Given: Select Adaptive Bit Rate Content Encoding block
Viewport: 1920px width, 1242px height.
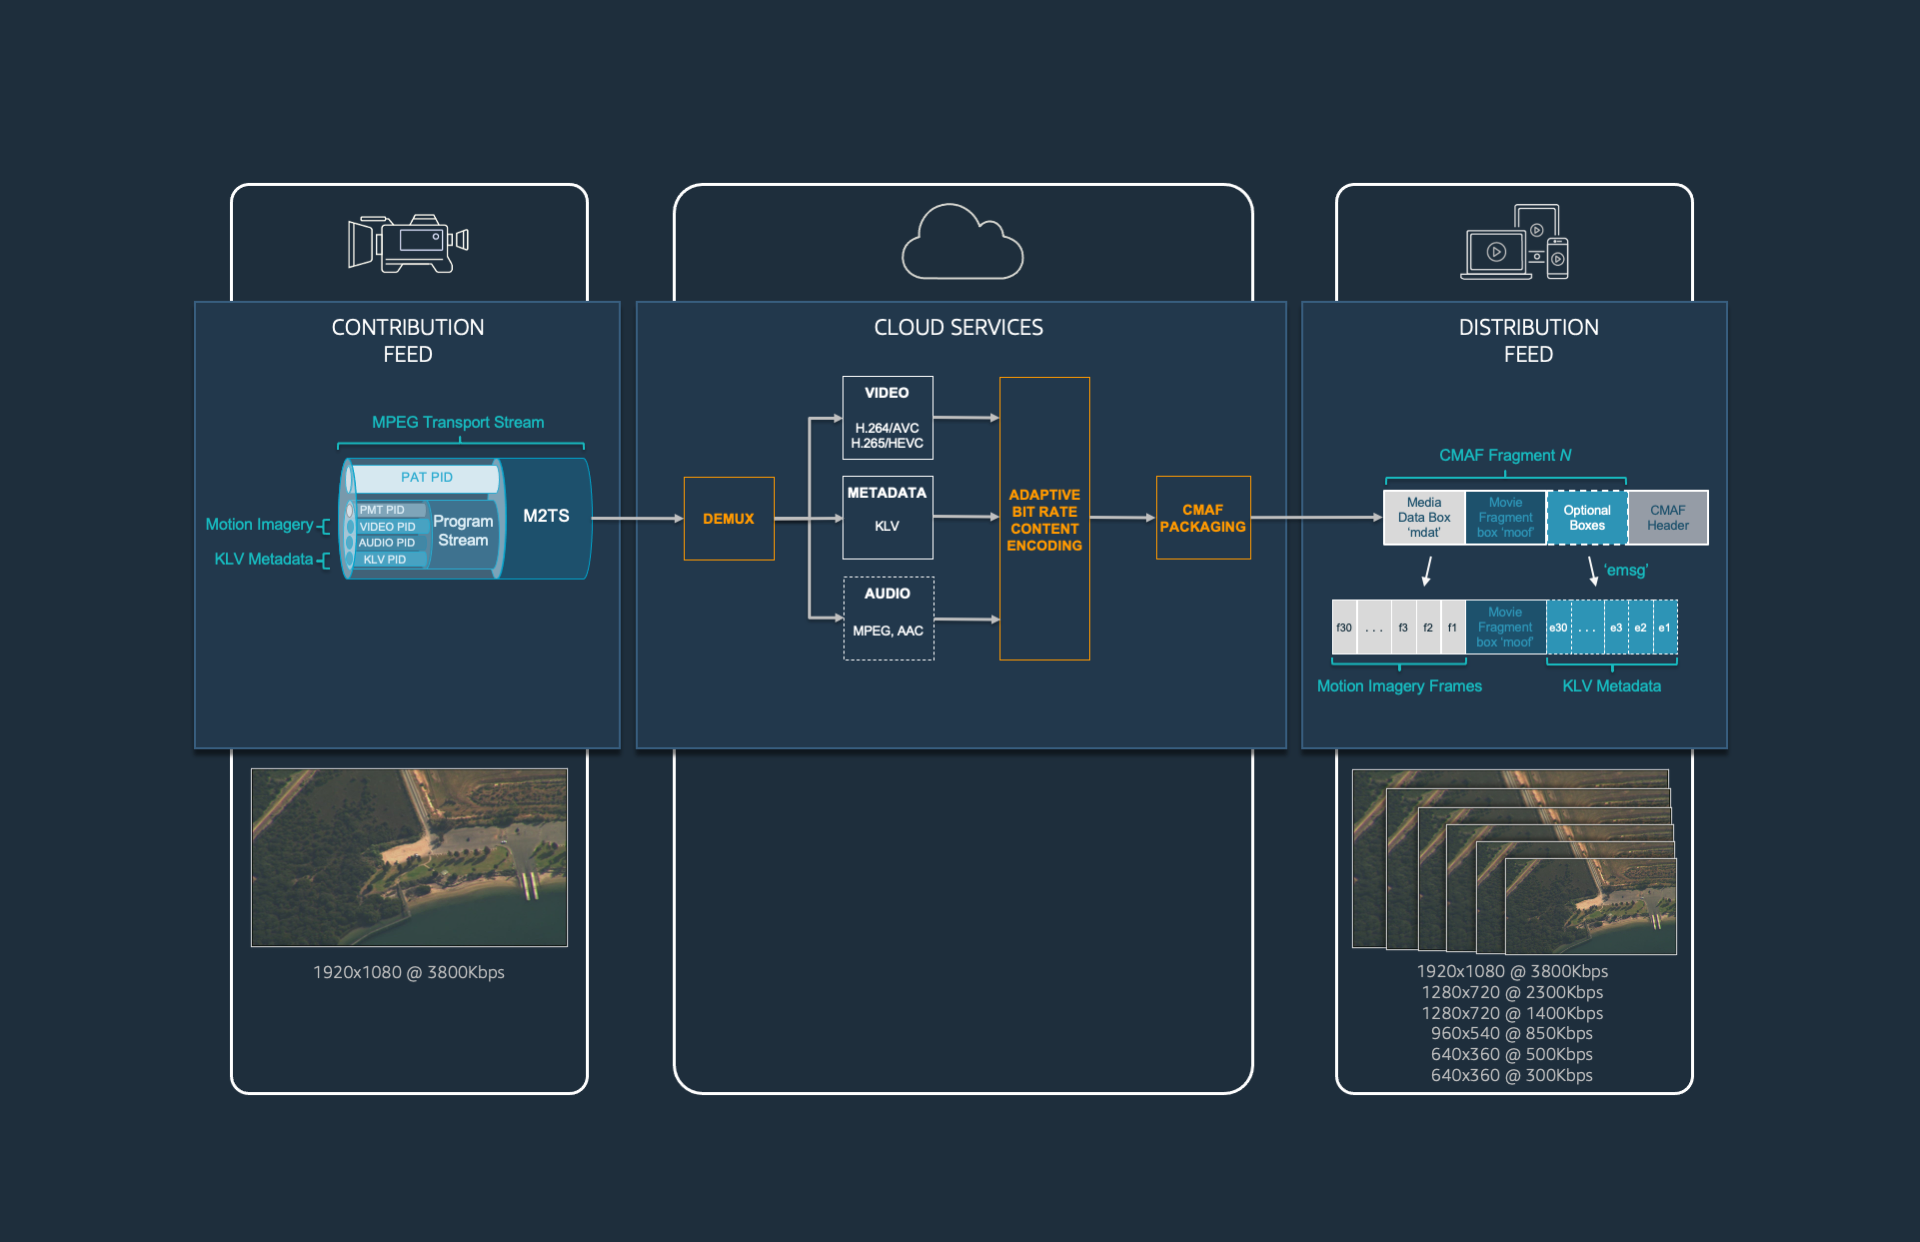Looking at the screenshot, I should pos(1044,519).
